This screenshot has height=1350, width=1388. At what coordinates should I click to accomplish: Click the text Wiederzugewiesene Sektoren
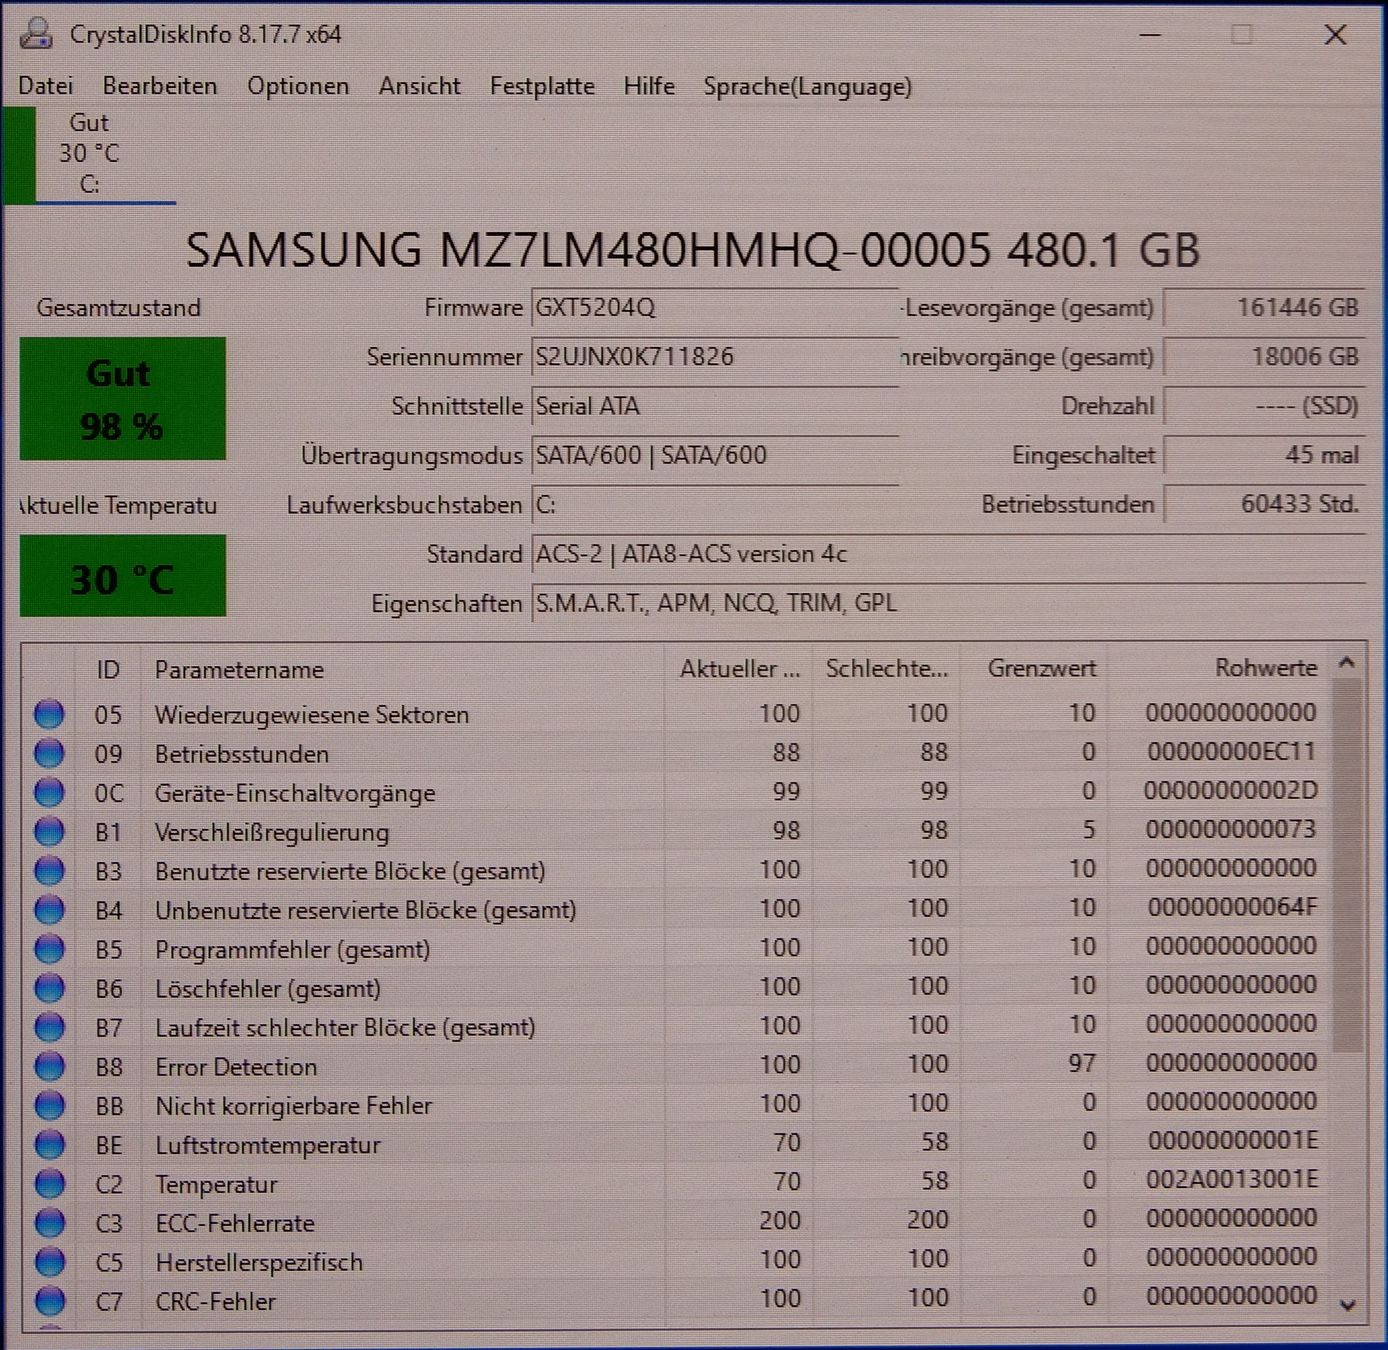click(x=312, y=715)
